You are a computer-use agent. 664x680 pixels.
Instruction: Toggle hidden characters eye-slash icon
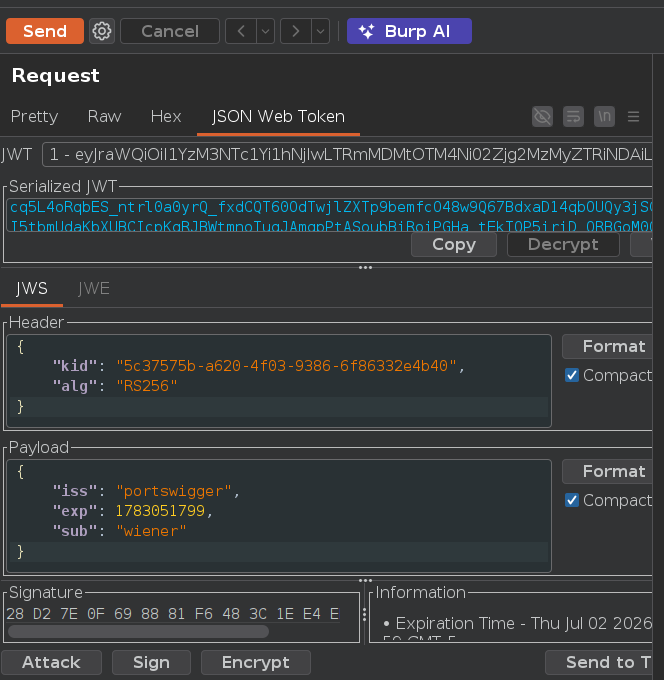coord(542,116)
